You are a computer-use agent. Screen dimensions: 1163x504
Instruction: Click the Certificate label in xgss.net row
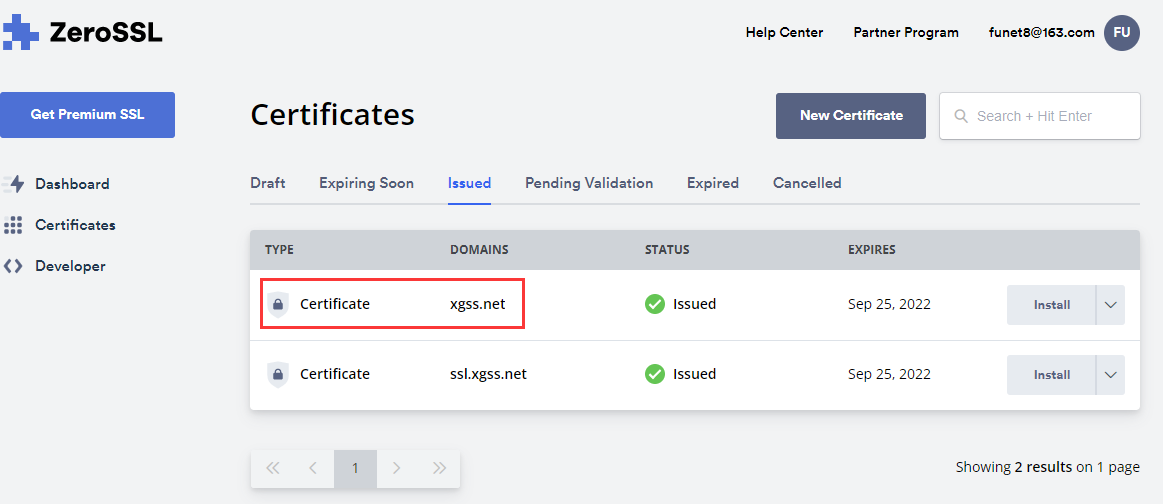click(335, 304)
